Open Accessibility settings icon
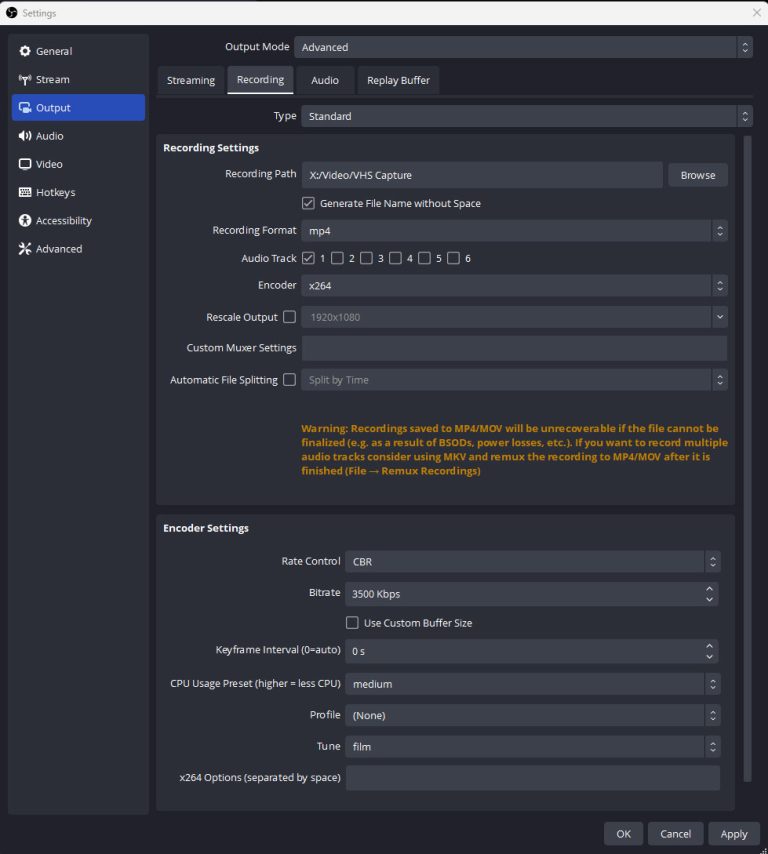This screenshot has width=768, height=854. pos(26,220)
